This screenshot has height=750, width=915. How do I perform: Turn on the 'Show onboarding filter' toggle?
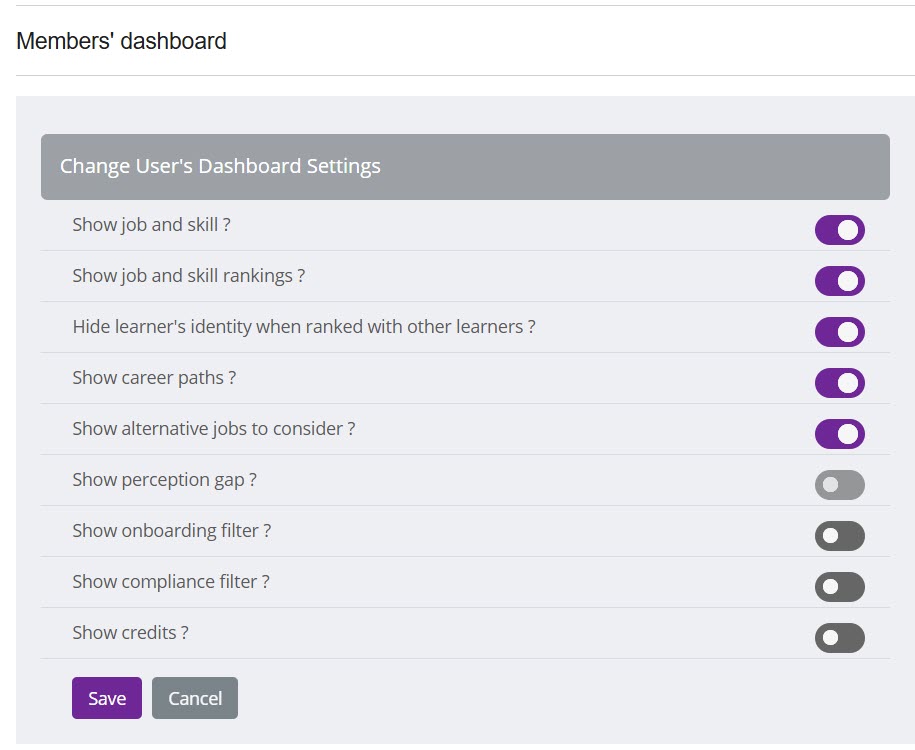840,536
